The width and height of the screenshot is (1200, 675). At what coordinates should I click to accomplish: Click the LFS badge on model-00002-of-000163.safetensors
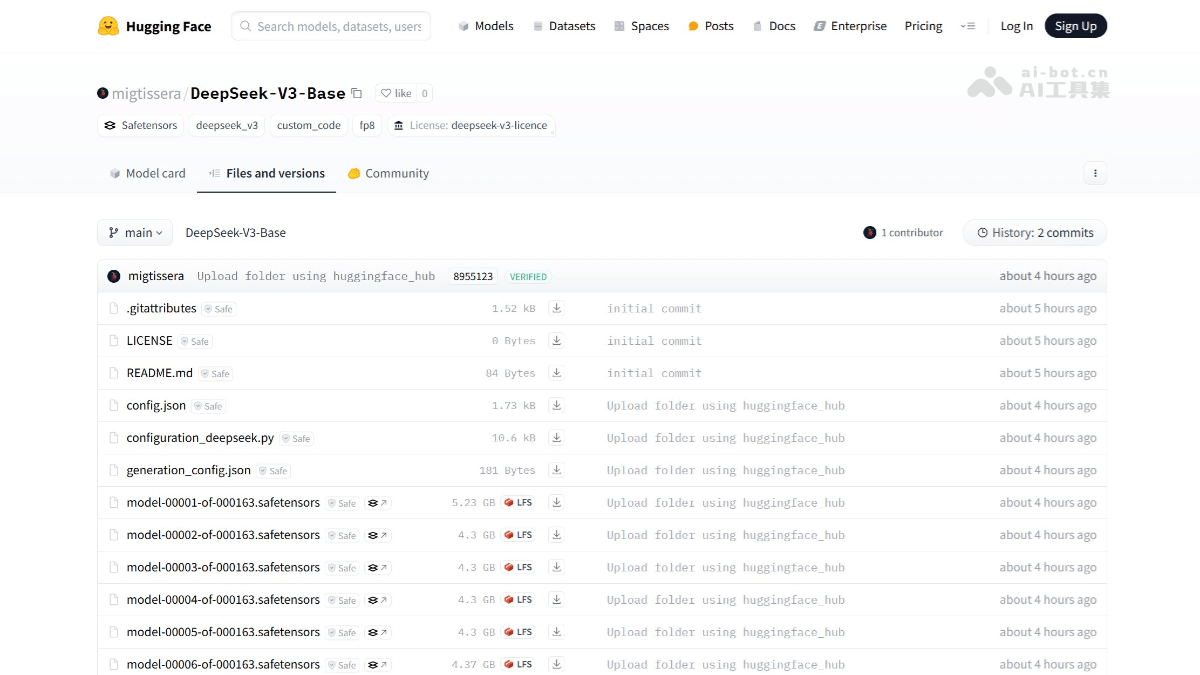(x=518, y=535)
